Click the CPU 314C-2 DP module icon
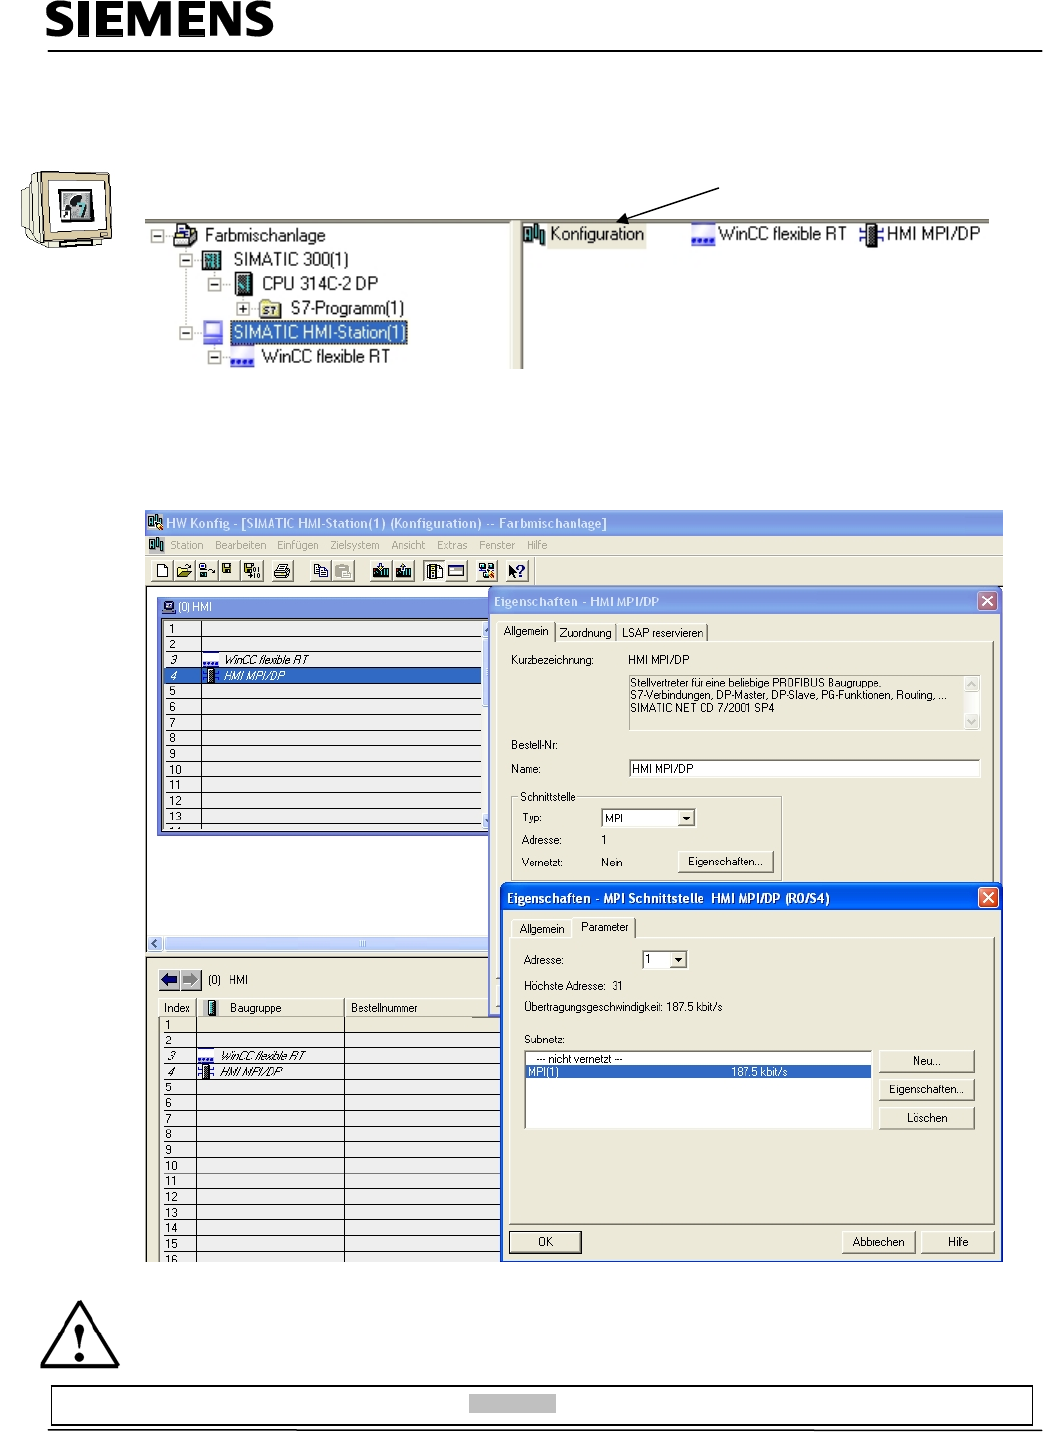Viewport: 1043px width, 1432px height. tap(243, 284)
